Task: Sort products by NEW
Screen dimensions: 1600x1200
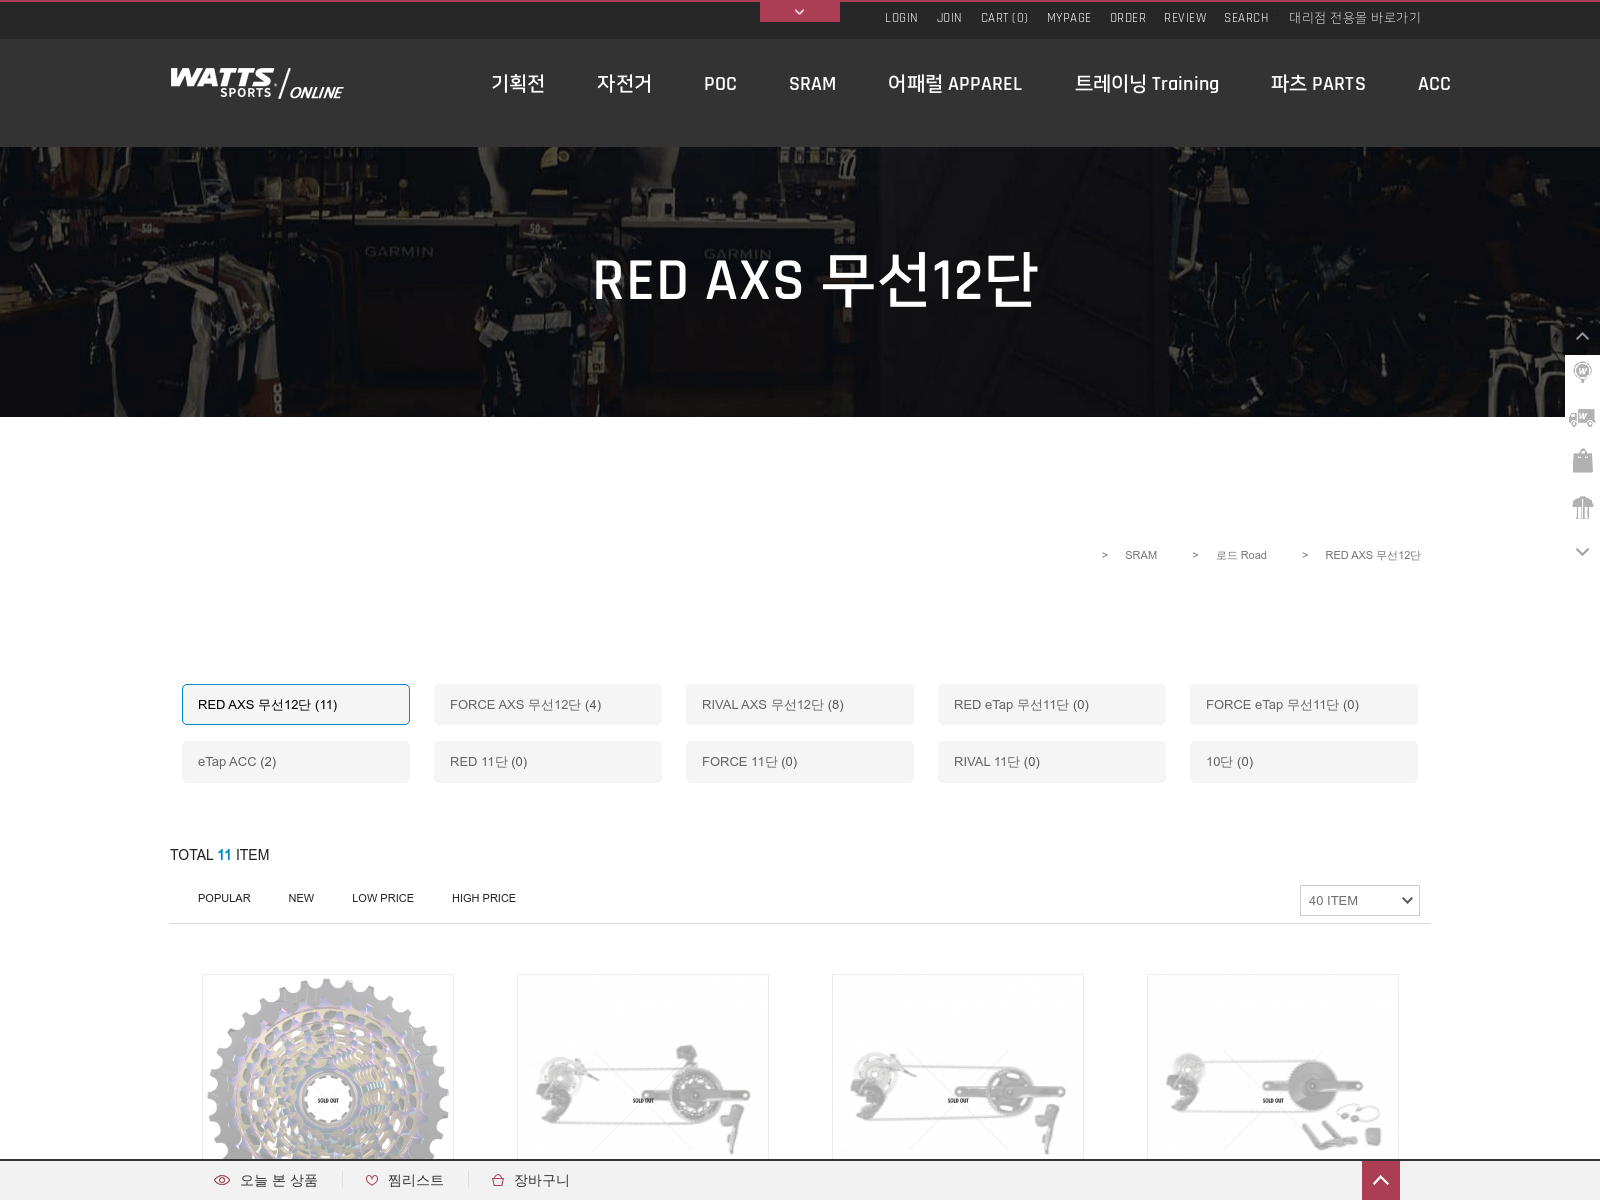Action: click(x=301, y=898)
